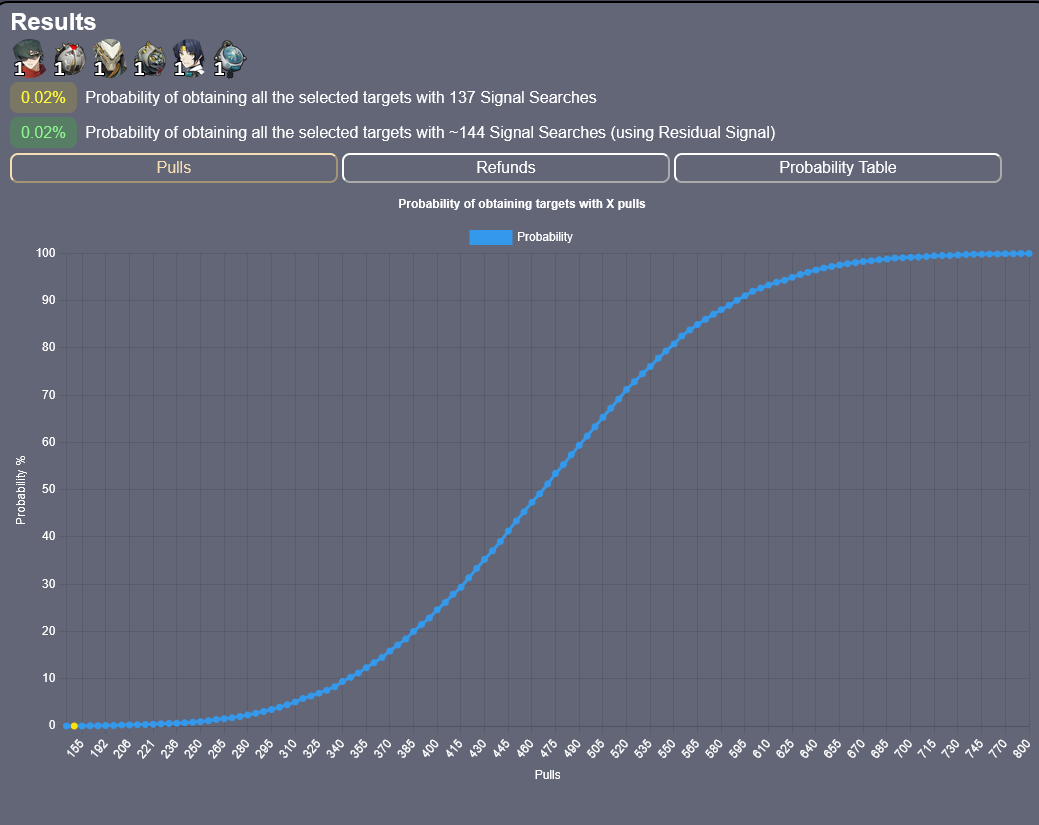
Task: Click the x-axis label '400'
Action: click(x=430, y=748)
